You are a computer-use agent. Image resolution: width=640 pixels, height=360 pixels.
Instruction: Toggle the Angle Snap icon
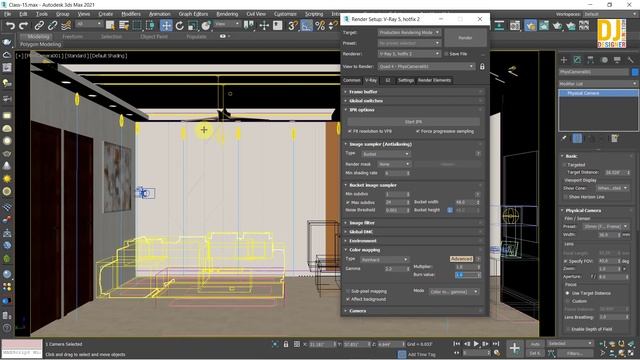[x=306, y=26]
